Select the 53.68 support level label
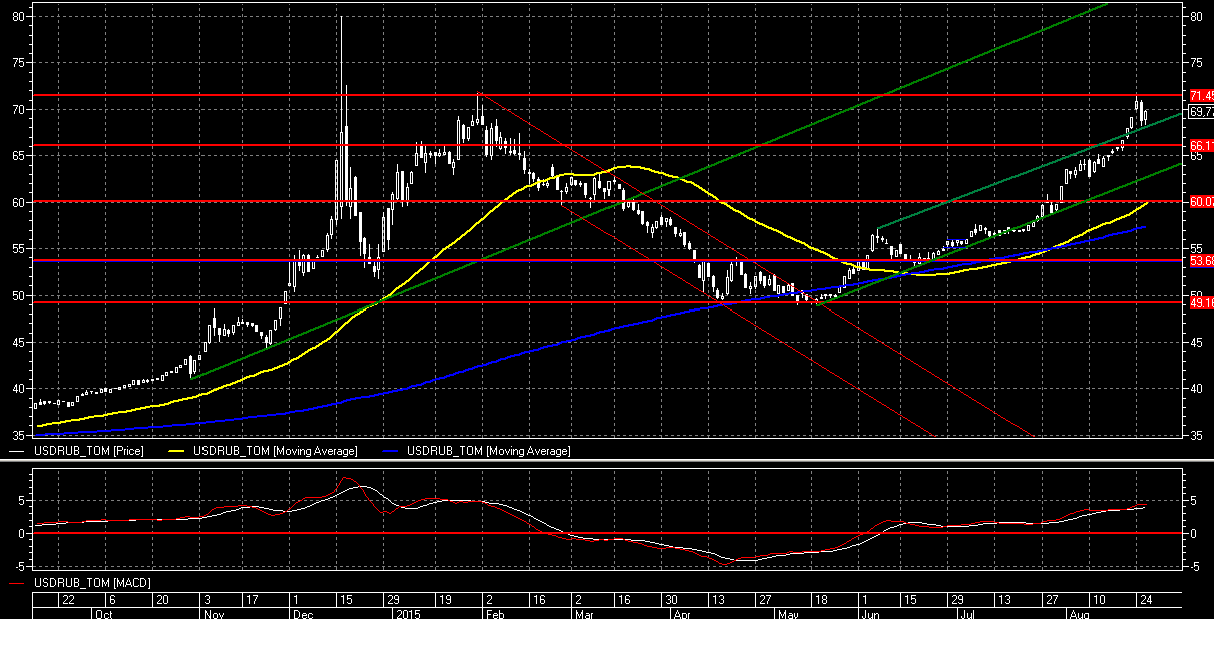 [x=1200, y=261]
